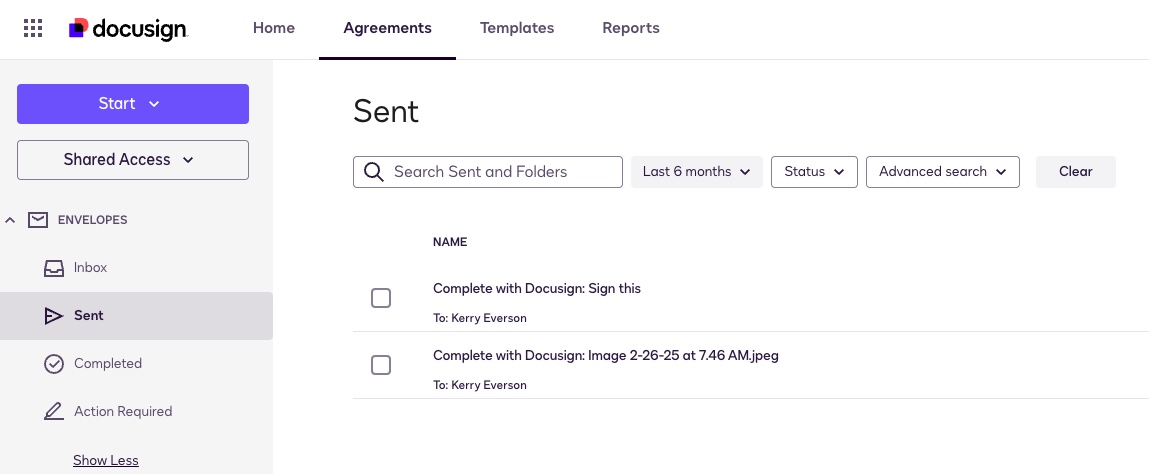Click the Envelopes mail icon
The height and width of the screenshot is (474, 1149).
[38, 219]
